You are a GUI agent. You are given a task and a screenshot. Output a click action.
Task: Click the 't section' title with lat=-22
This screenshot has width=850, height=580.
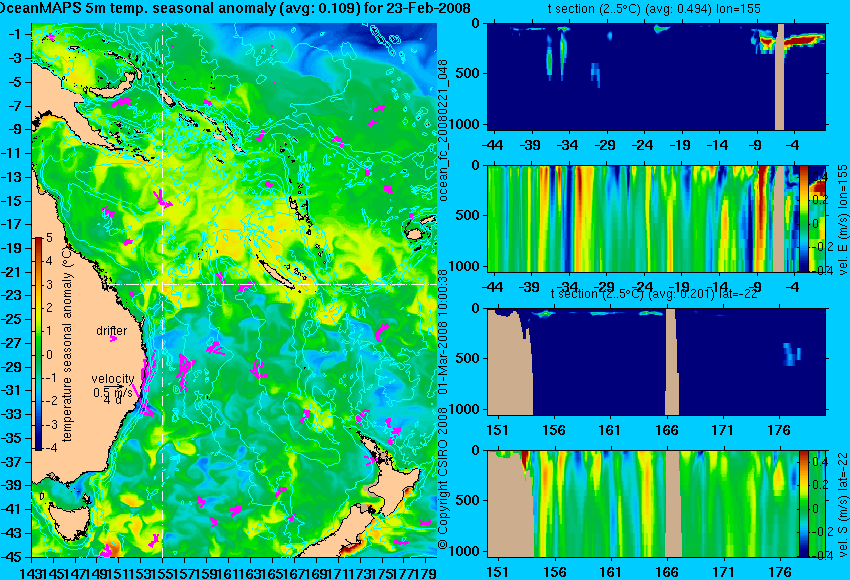click(654, 294)
